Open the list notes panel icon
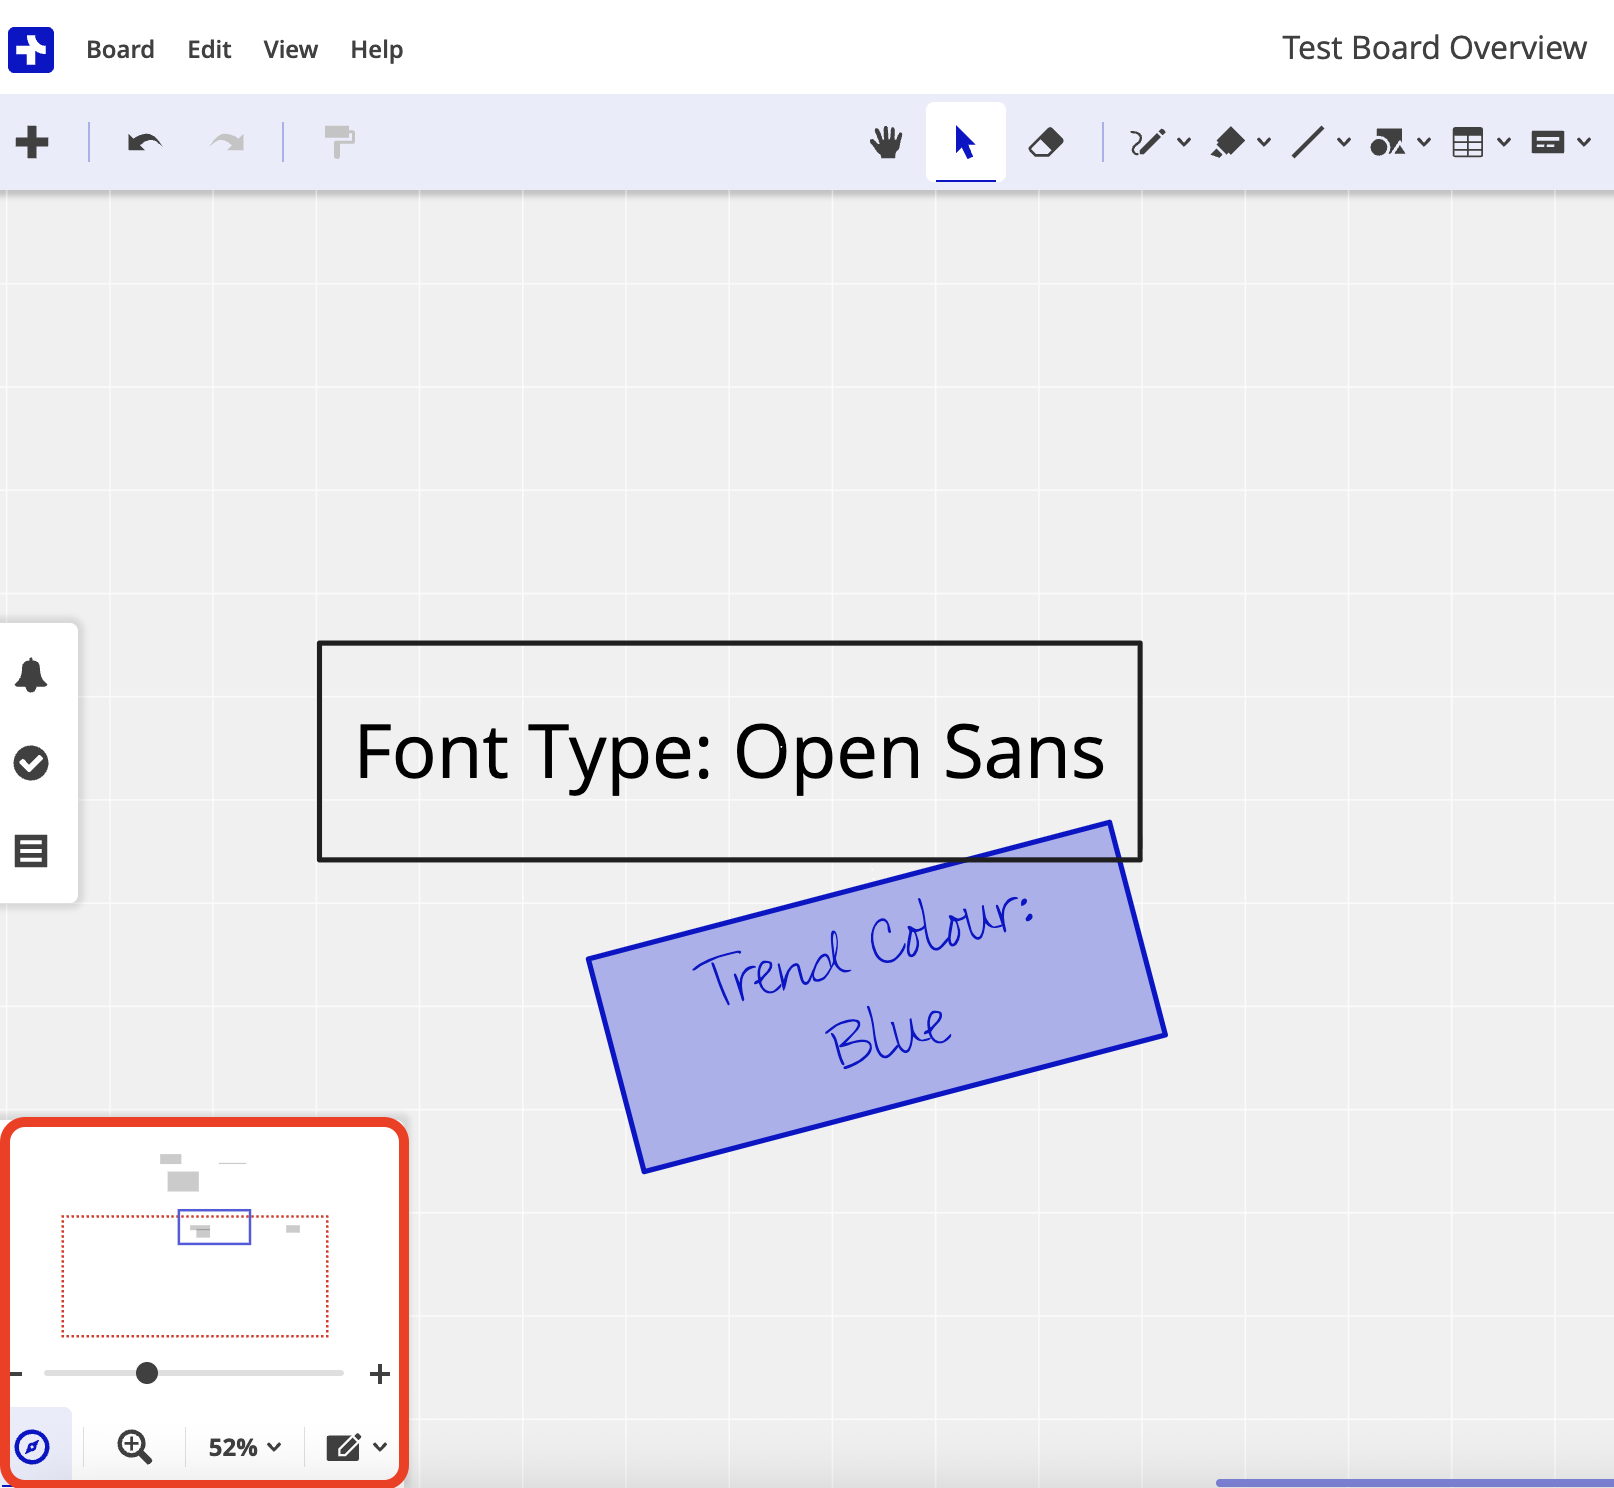Screen dimensions: 1614x1488 click(x=31, y=851)
